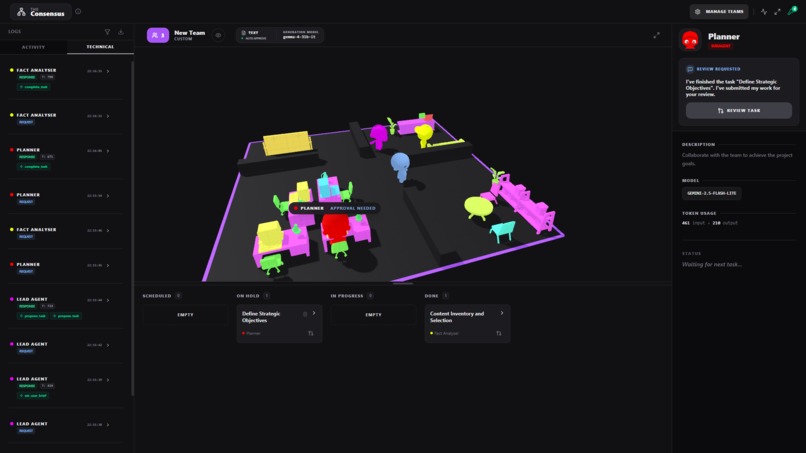This screenshot has height=453, width=806.
Task: Toggle Auto Approve setting
Action: tap(254, 38)
